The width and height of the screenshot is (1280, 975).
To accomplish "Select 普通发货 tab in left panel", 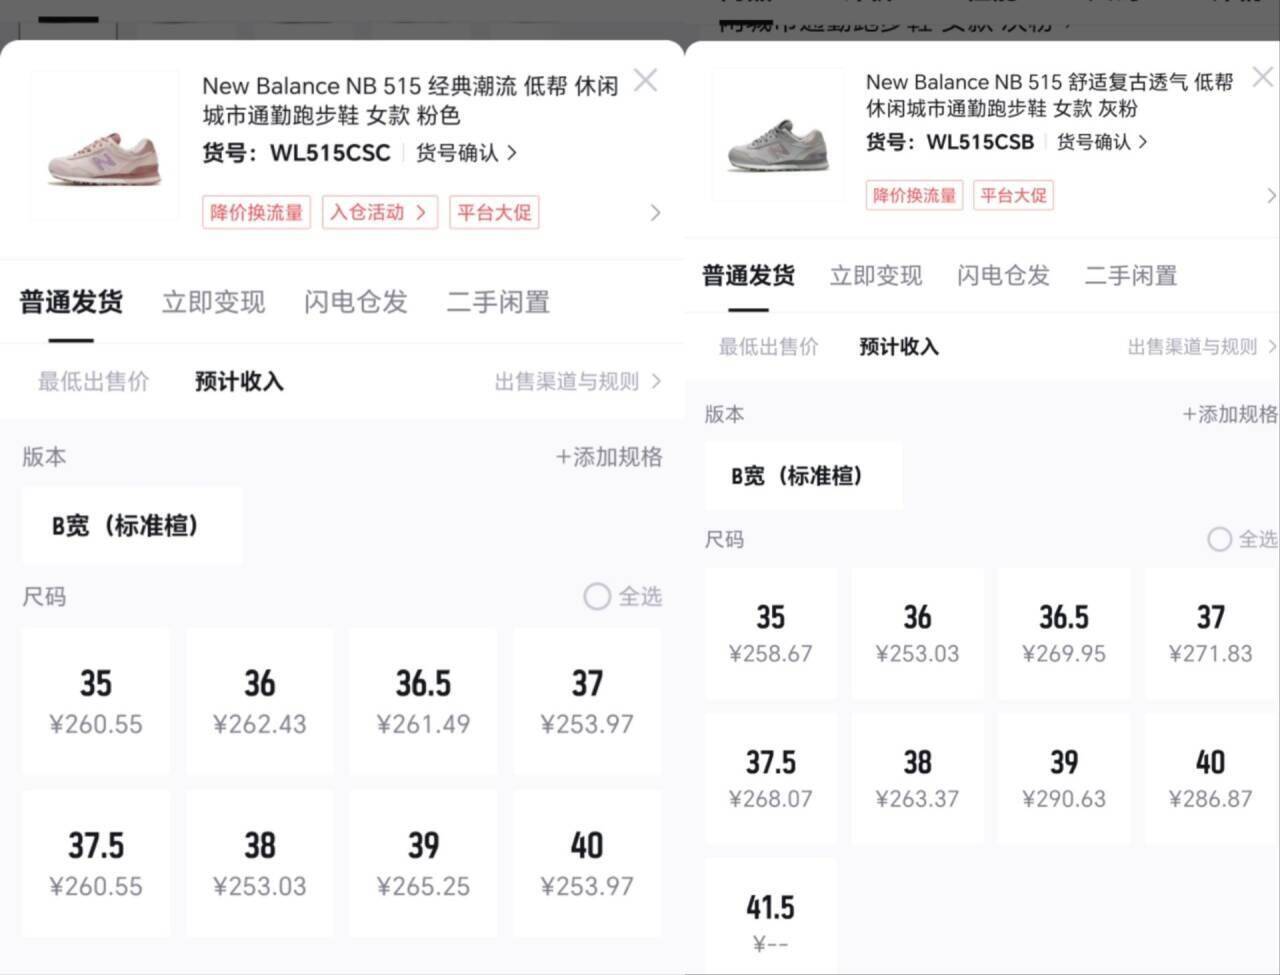I will point(71,302).
